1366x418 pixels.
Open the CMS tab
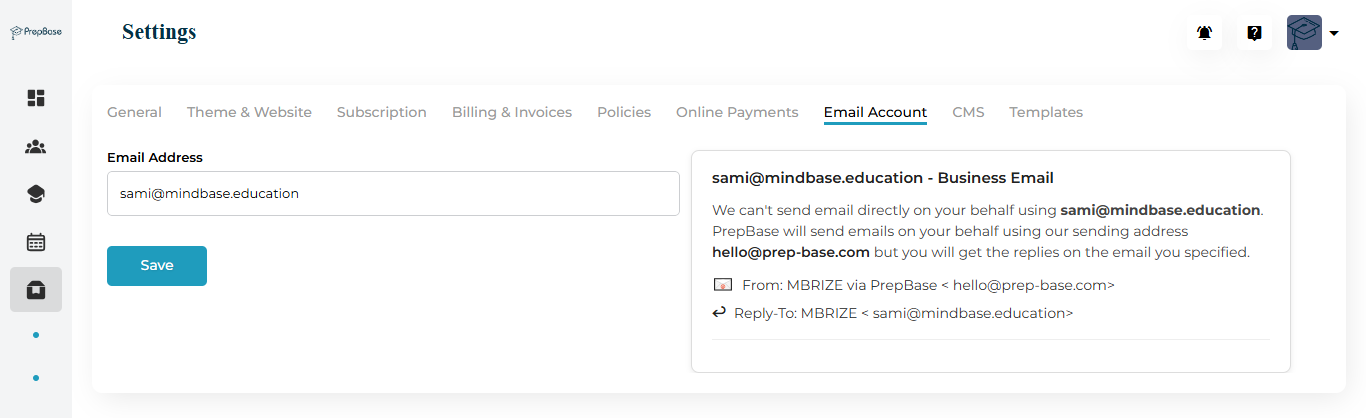(x=968, y=112)
